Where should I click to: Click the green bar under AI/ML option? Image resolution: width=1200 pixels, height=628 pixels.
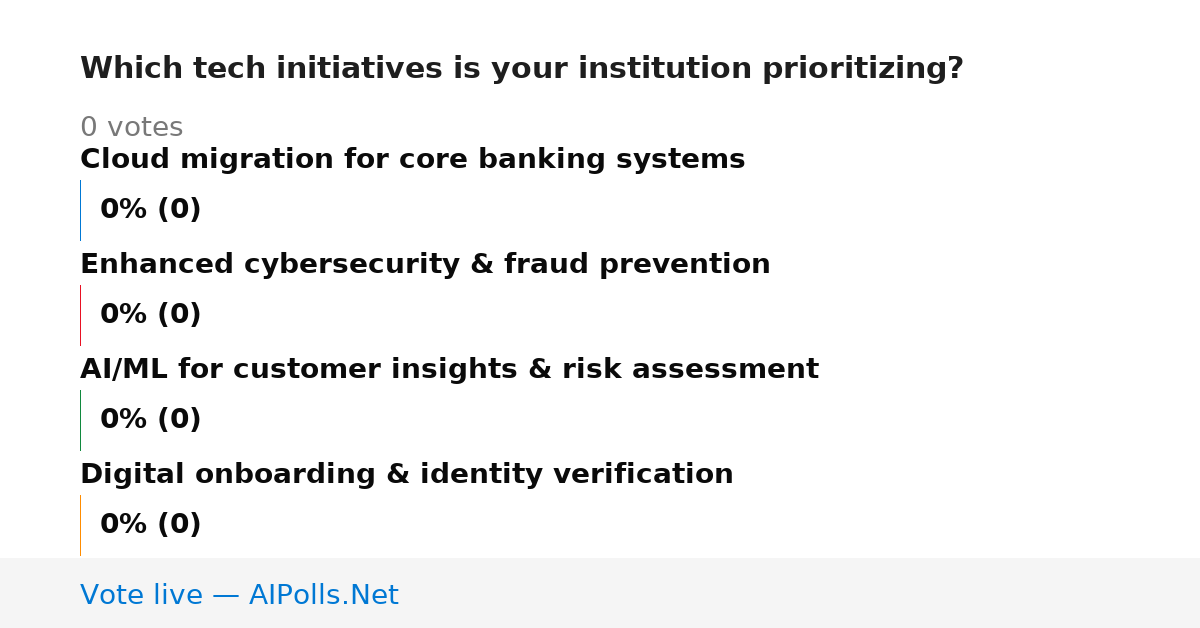tap(80, 420)
